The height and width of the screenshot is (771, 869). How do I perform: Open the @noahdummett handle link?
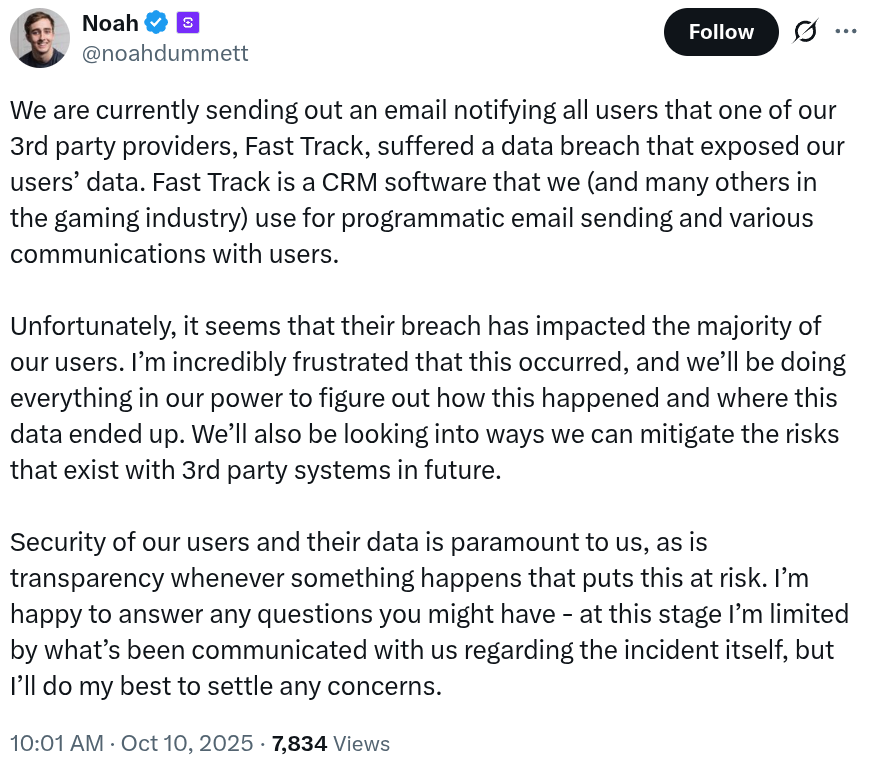pyautogui.click(x=165, y=52)
